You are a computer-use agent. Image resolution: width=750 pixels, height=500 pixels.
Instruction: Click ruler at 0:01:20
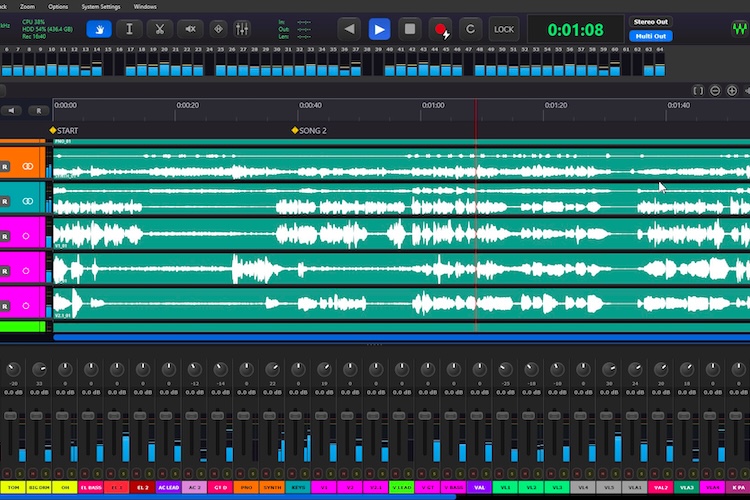(x=556, y=105)
